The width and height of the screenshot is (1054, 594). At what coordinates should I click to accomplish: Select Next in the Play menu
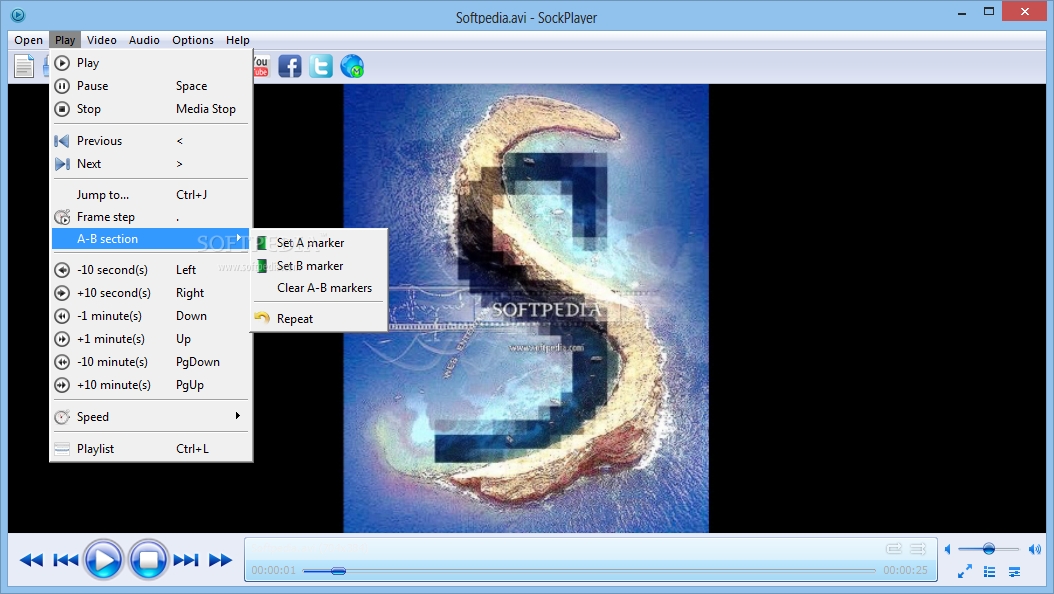[x=151, y=164]
